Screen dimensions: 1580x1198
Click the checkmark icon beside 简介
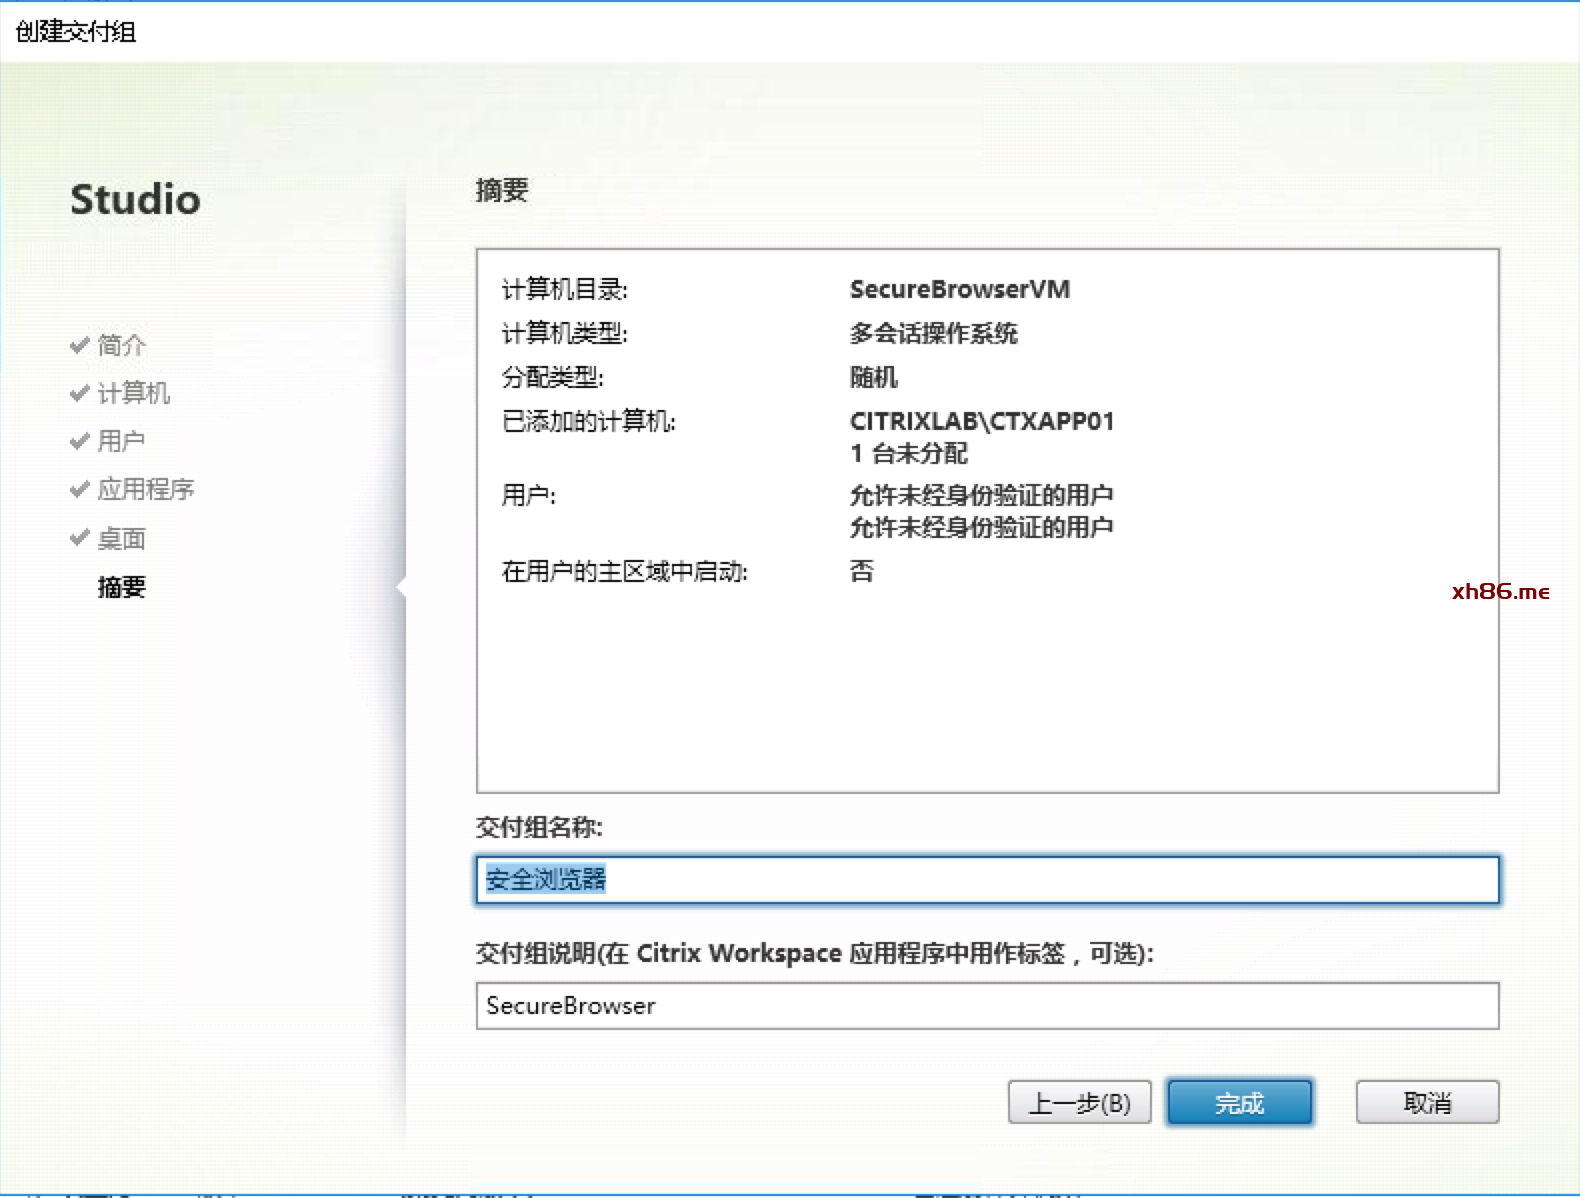pyautogui.click(x=80, y=345)
